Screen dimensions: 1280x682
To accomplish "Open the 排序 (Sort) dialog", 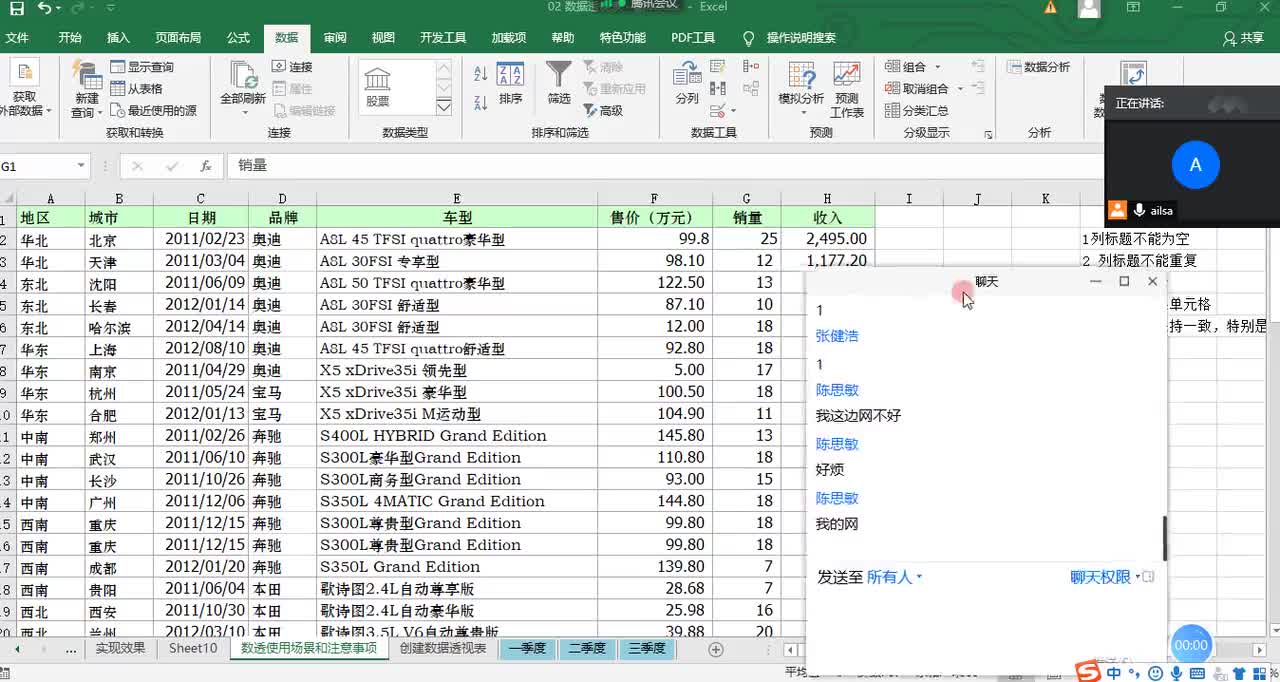I will pyautogui.click(x=510, y=84).
